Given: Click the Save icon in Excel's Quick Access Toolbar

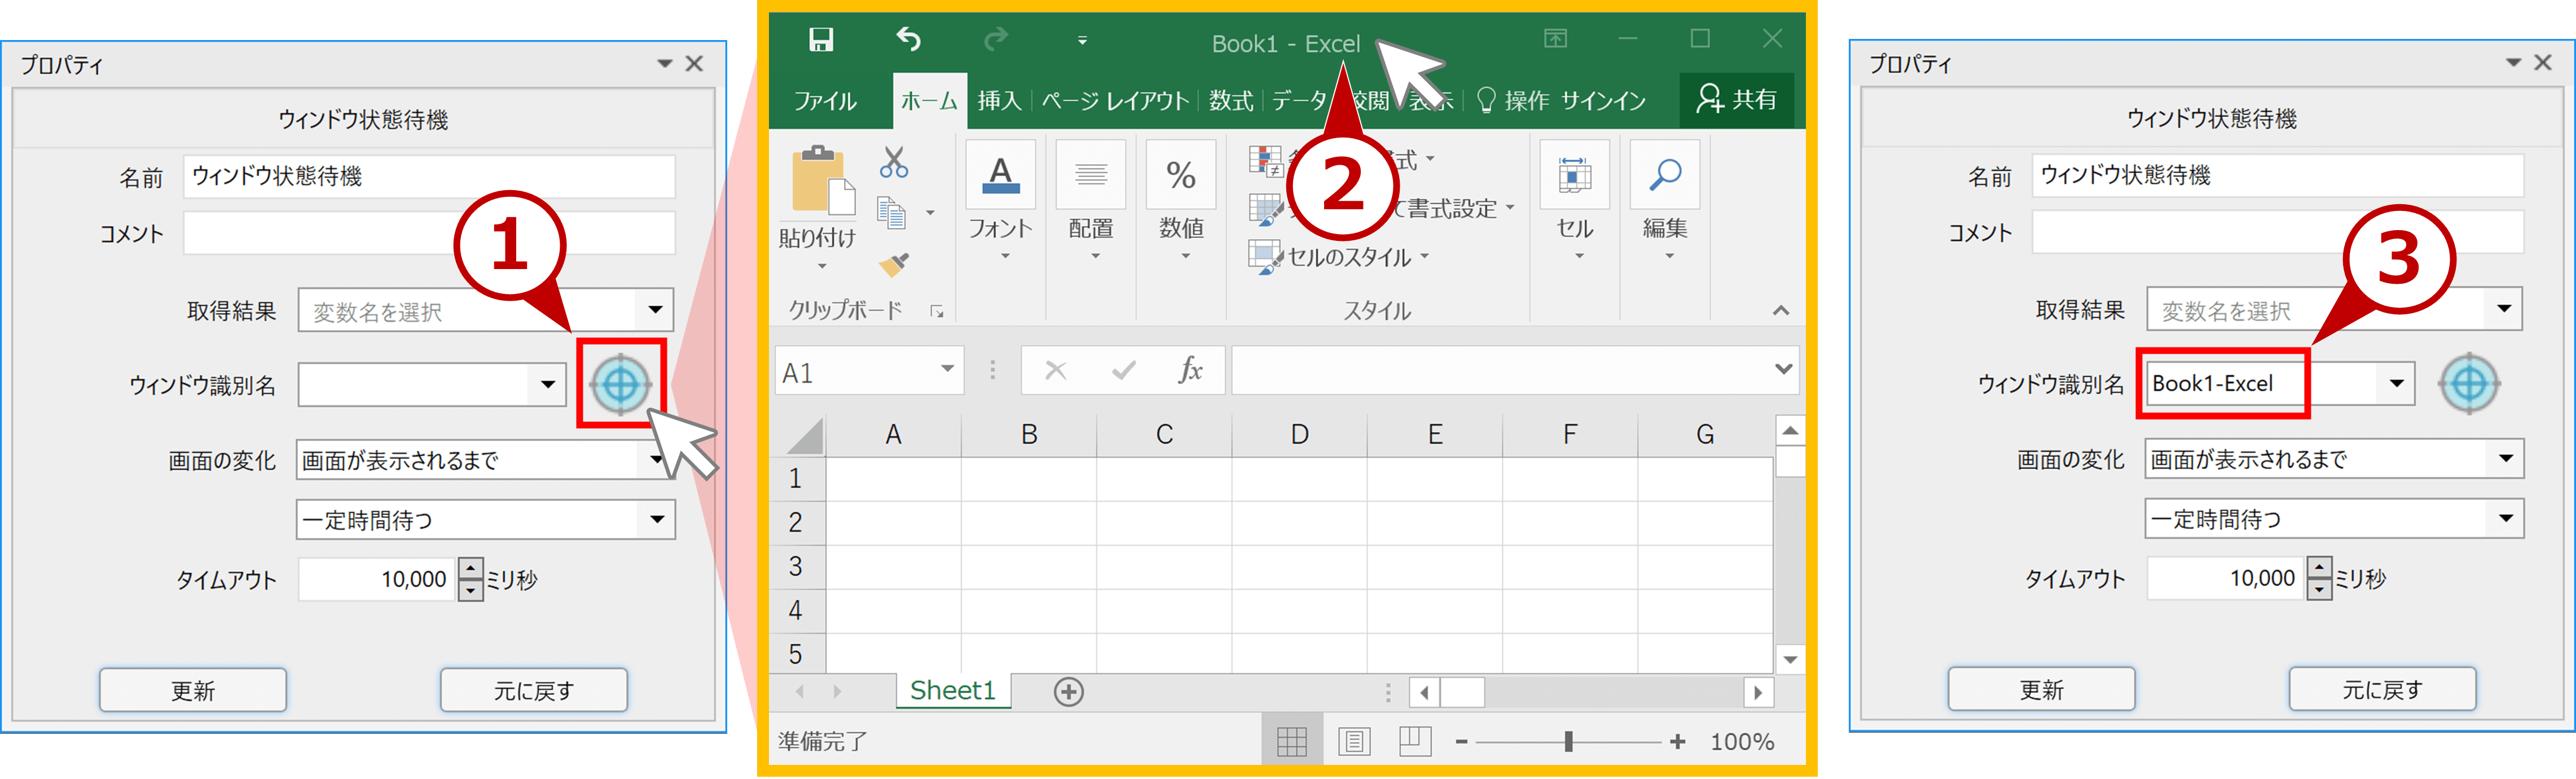Looking at the screenshot, I should 822,38.
